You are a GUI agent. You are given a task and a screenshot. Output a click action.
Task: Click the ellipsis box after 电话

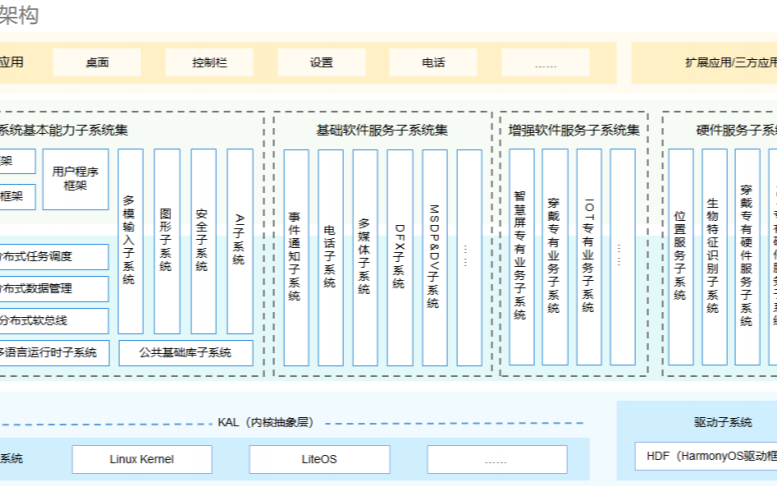546,62
